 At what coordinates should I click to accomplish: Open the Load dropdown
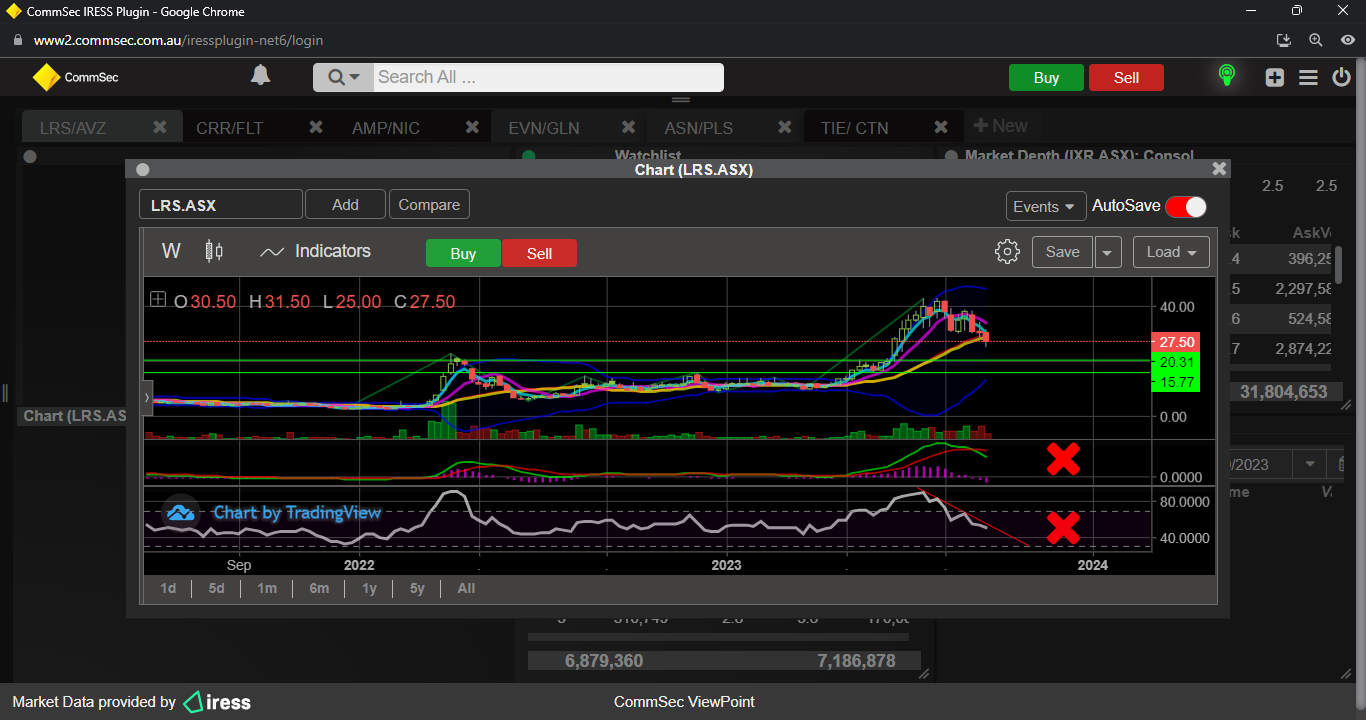(x=1171, y=252)
